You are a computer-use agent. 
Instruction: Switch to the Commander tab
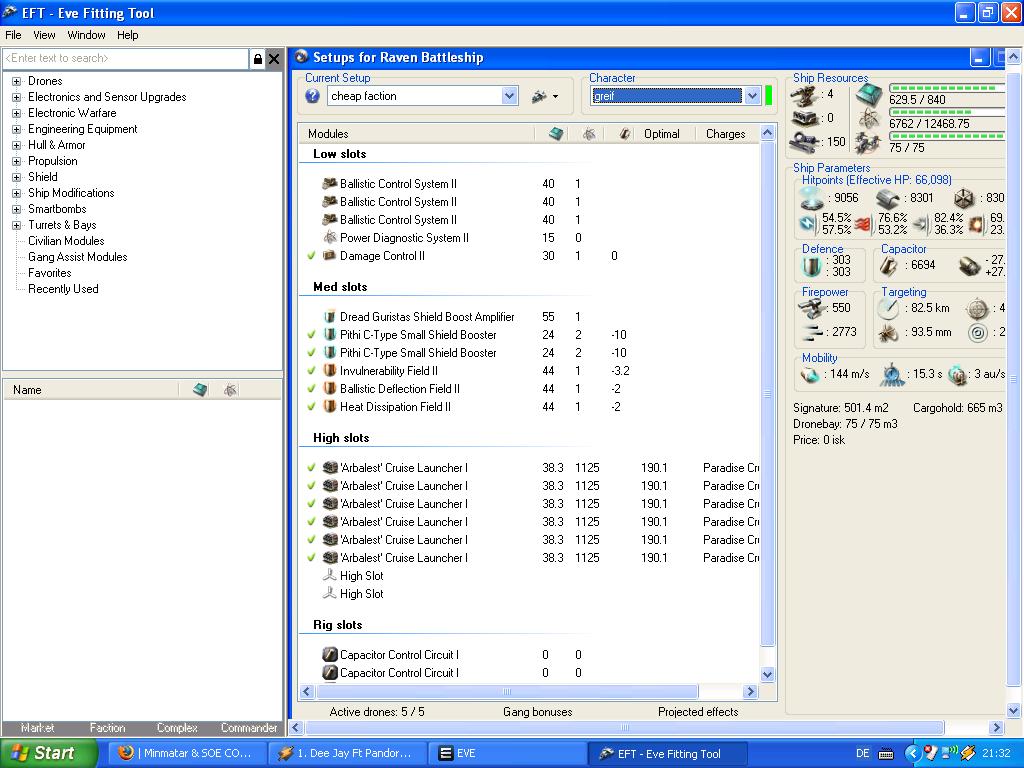249,728
